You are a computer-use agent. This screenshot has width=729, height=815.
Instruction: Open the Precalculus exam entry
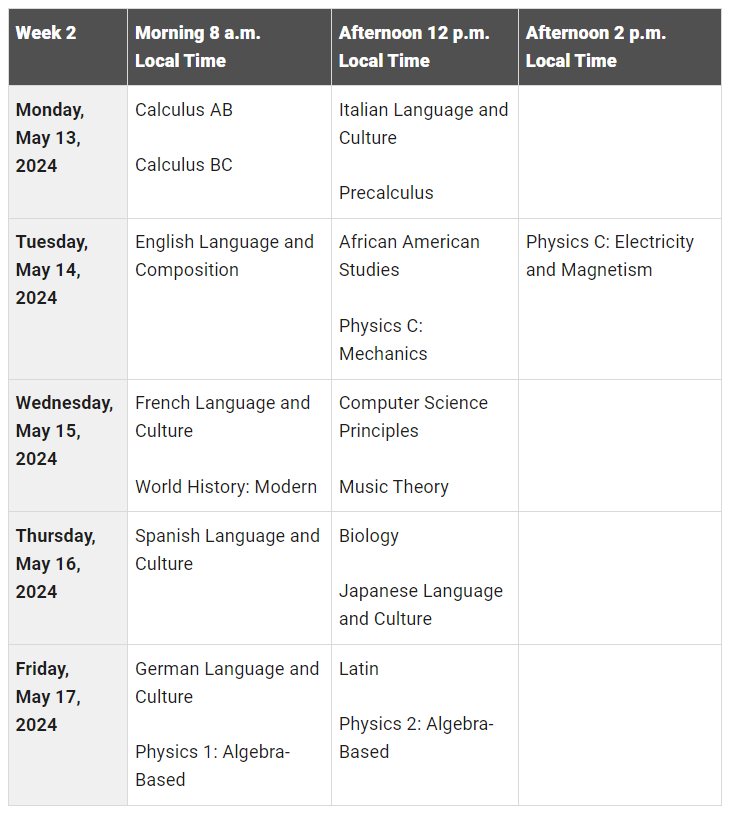(x=386, y=193)
